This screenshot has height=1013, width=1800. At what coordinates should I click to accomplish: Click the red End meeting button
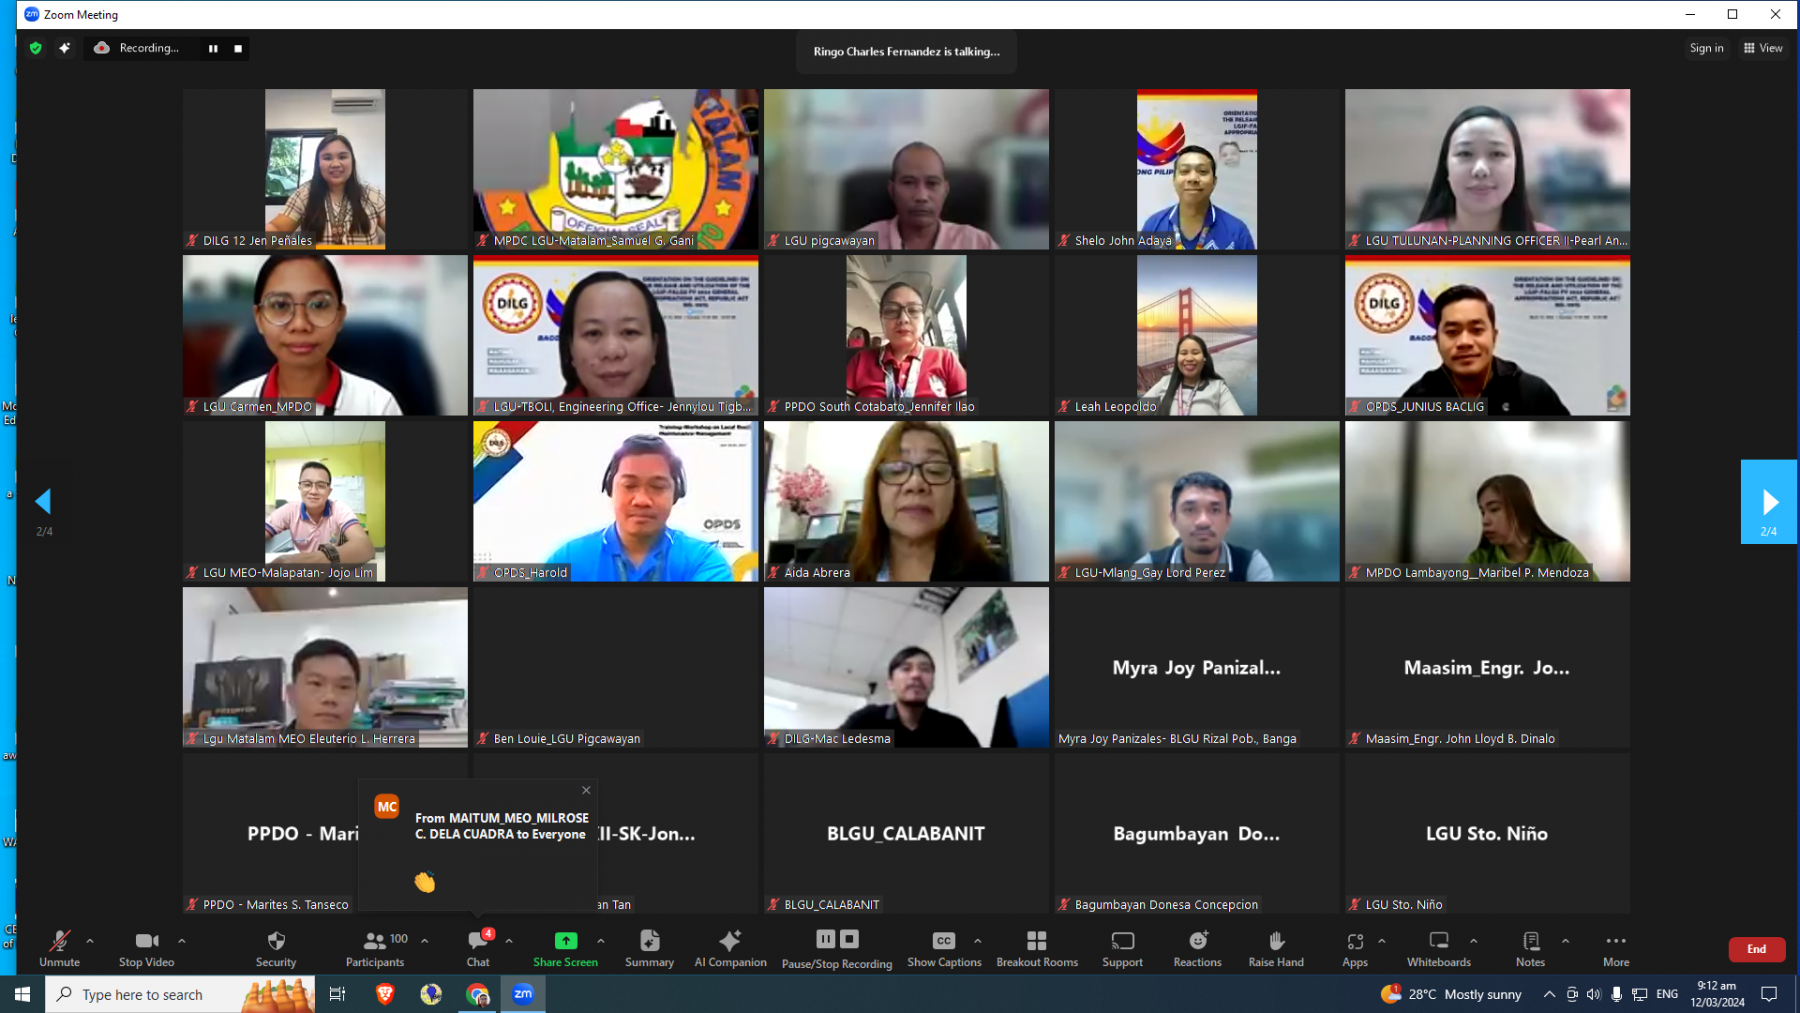pyautogui.click(x=1757, y=949)
